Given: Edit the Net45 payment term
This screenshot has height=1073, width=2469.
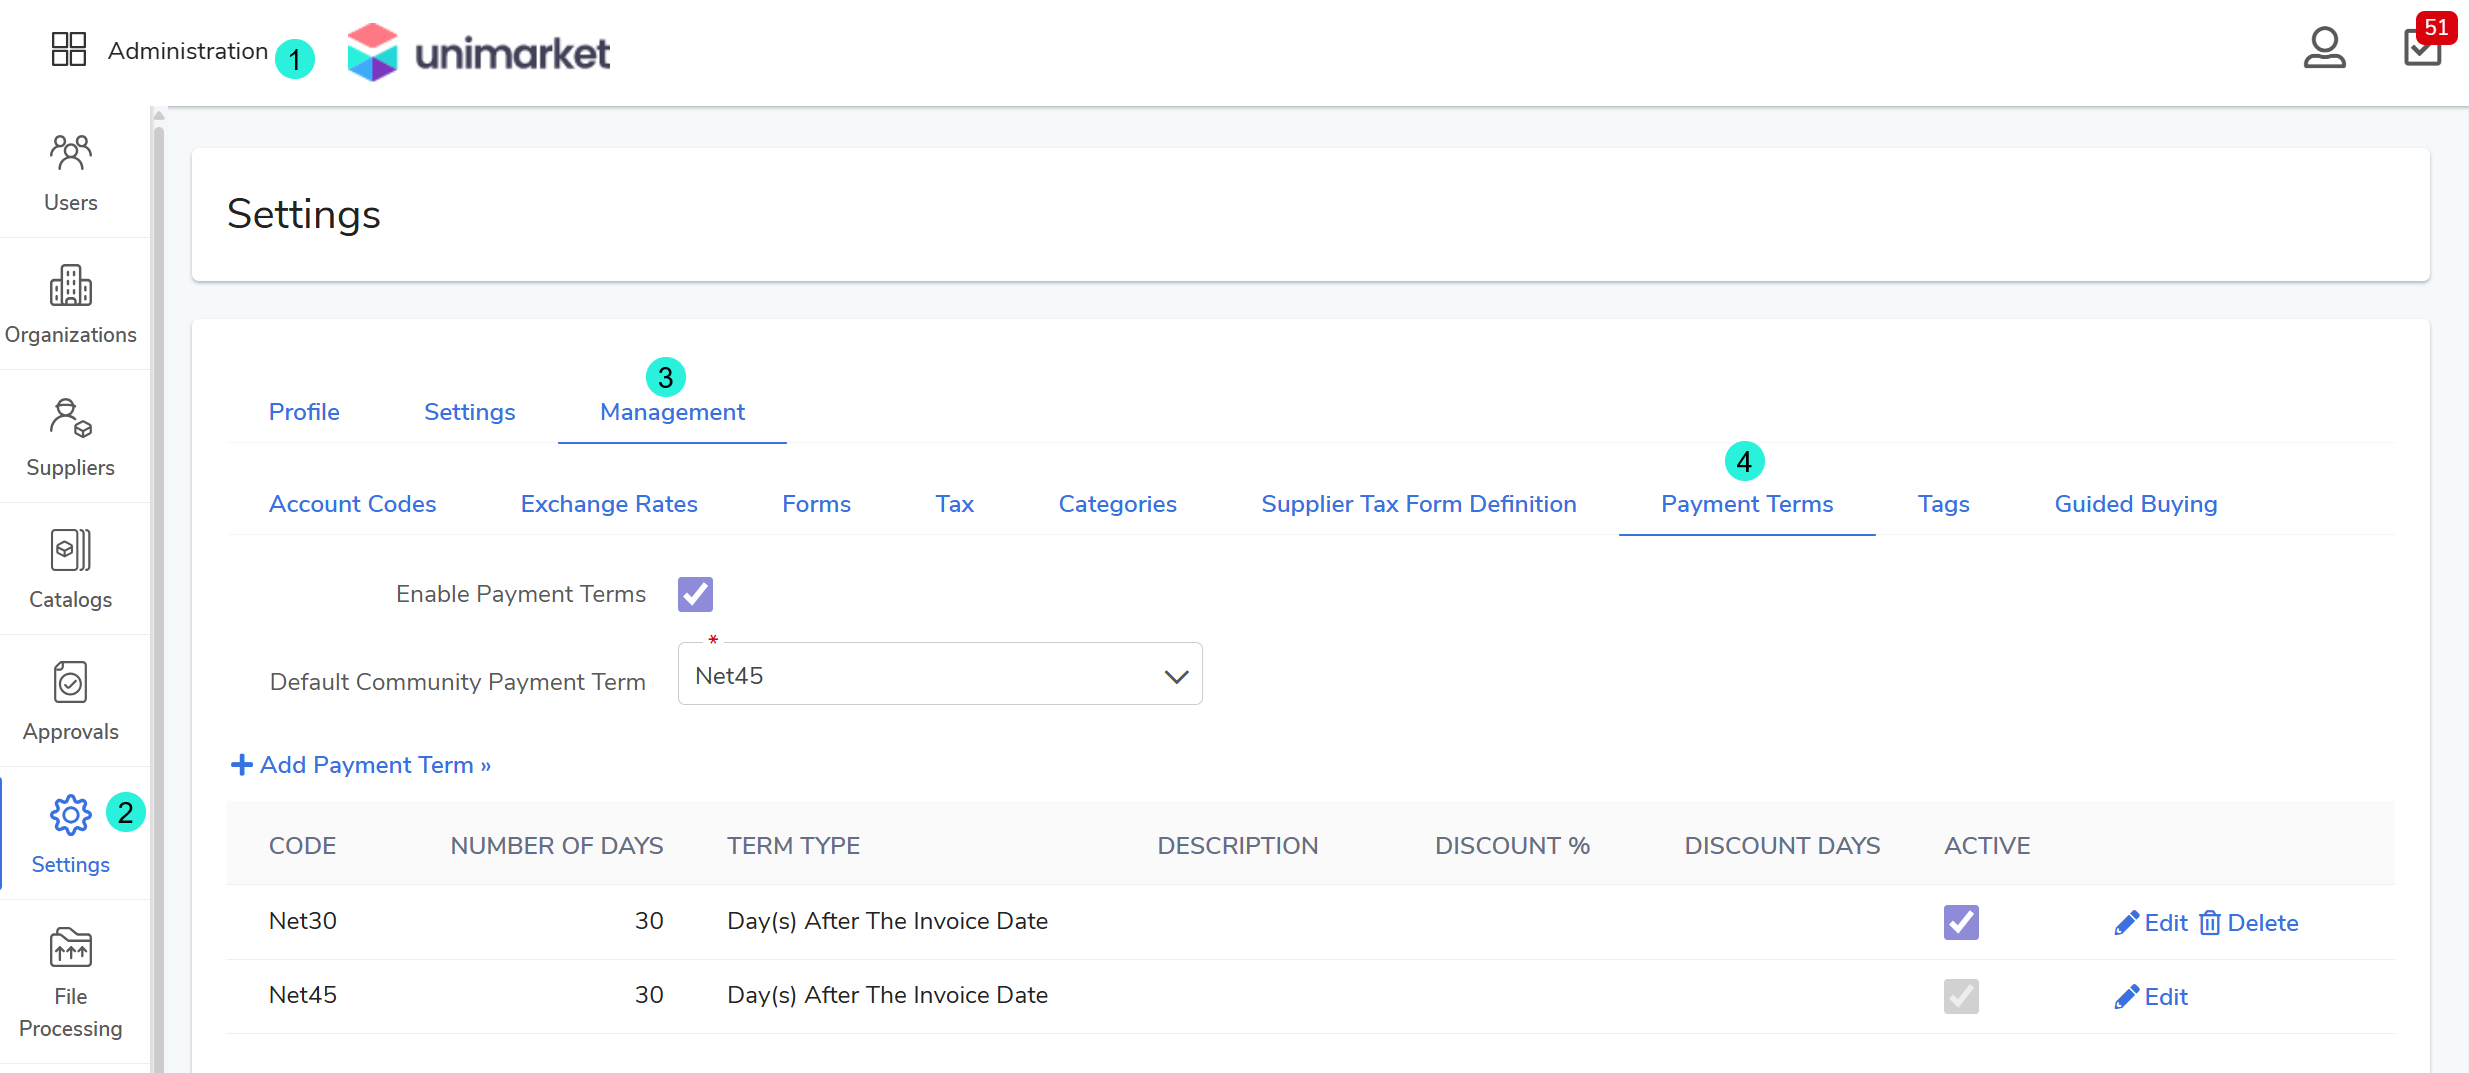Looking at the screenshot, I should [2151, 997].
